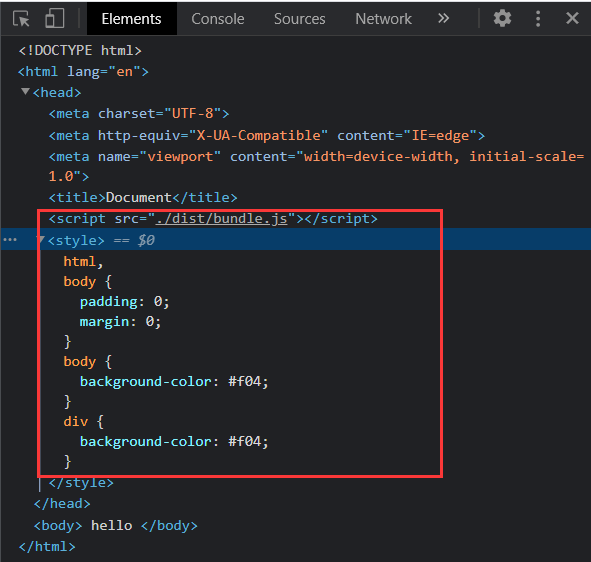Select the meta name viewport node
Image resolution: width=591 pixels, height=562 pixels.
316,166
